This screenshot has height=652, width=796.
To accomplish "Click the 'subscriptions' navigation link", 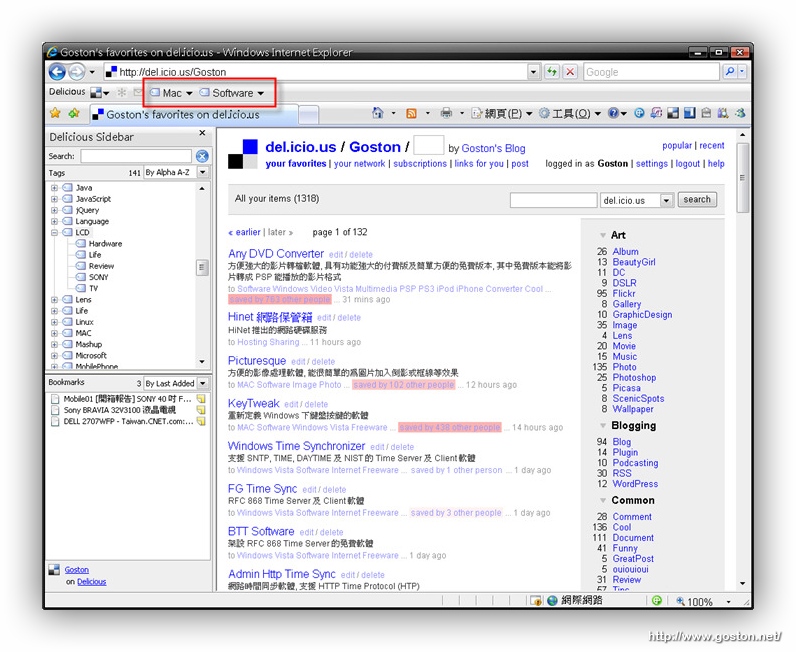I will point(420,164).
